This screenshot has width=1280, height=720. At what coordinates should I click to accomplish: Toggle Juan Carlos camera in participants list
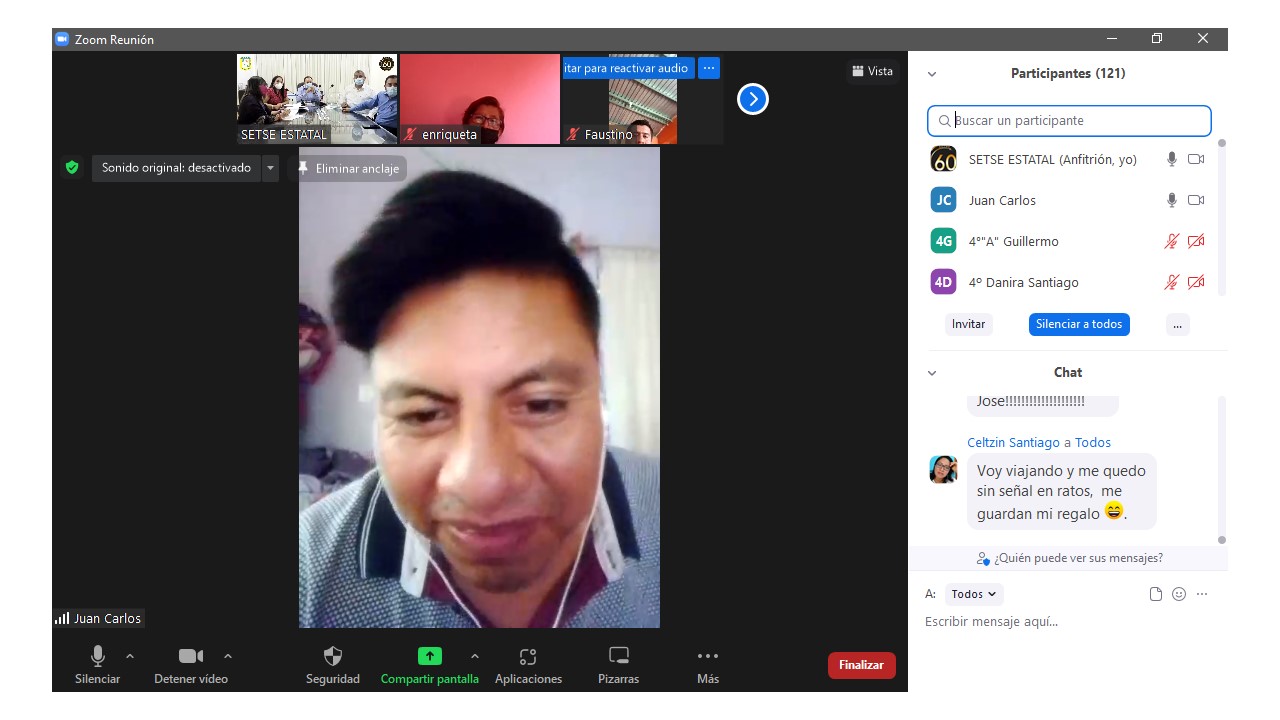click(x=1196, y=200)
